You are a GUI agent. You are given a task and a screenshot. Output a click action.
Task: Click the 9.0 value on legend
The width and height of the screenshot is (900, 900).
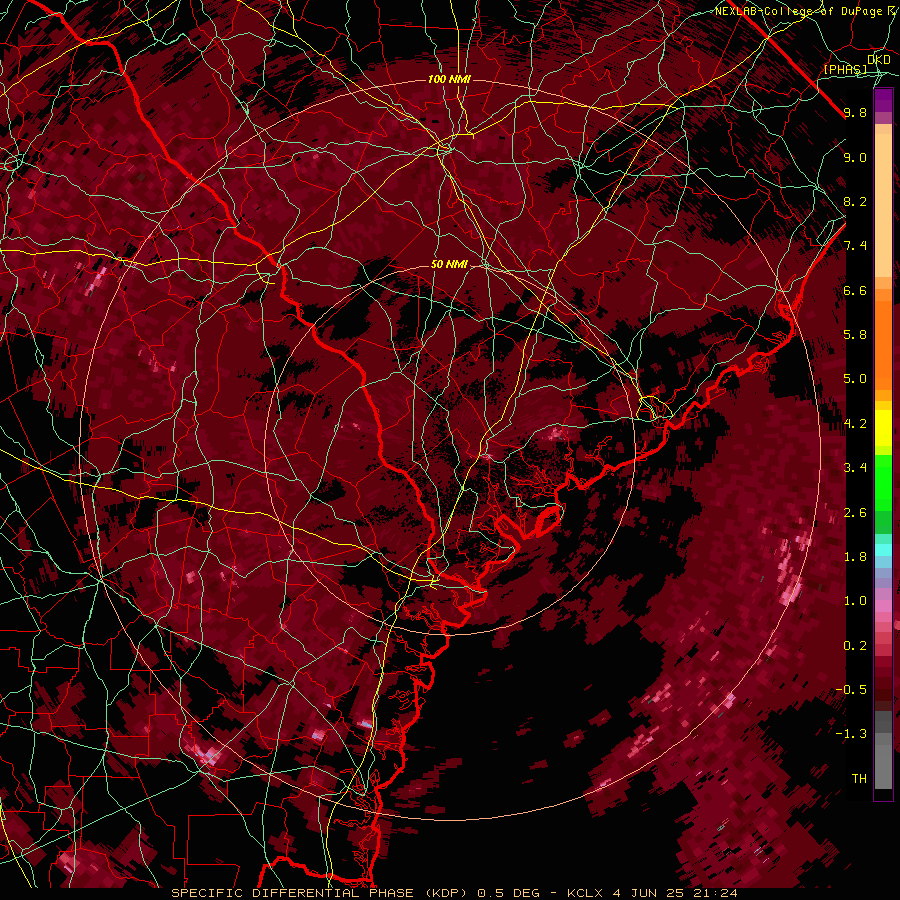pos(855,157)
